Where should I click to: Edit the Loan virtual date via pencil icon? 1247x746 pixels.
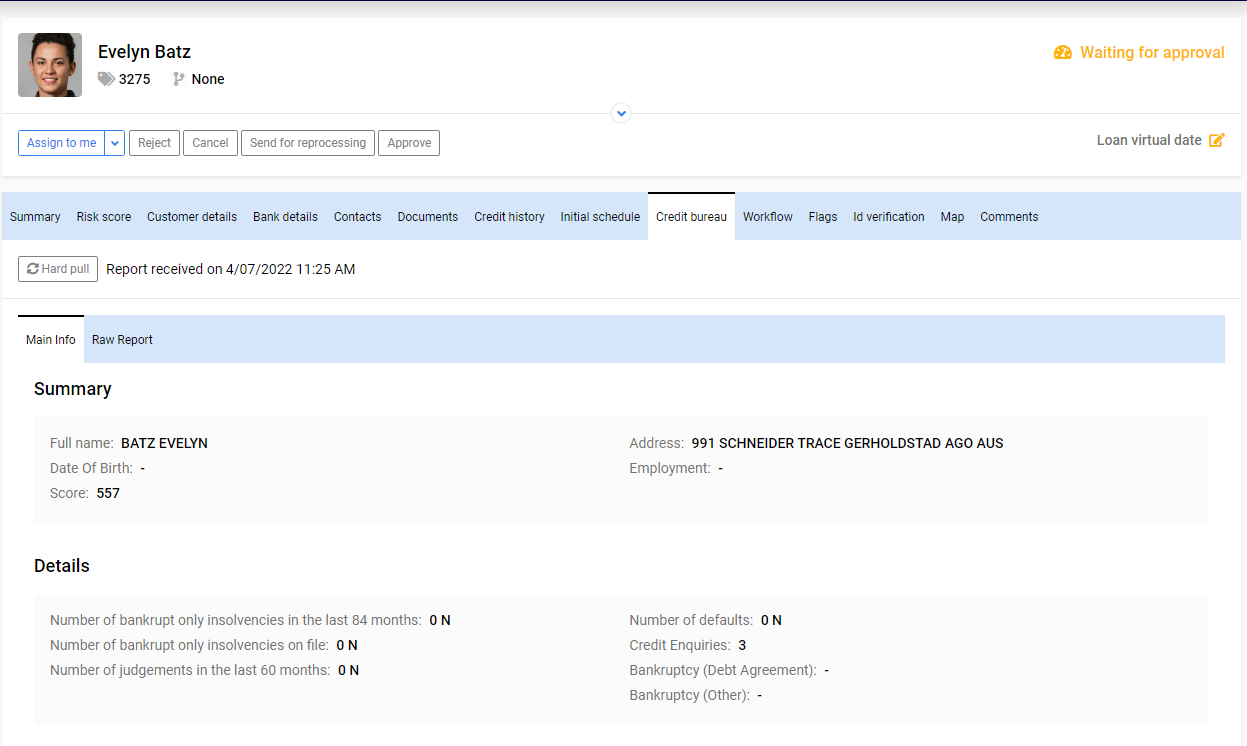coord(1217,140)
